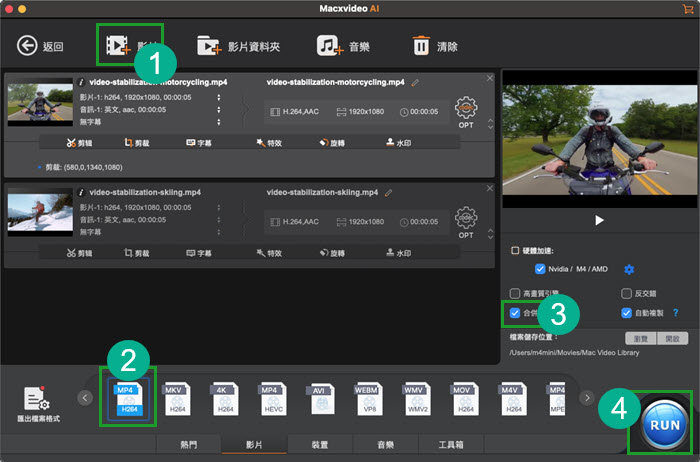Image resolution: width=700 pixels, height=462 pixels.
Task: Toggle Nvidia / M4 / AMD checkbox
Action: pyautogui.click(x=540, y=269)
